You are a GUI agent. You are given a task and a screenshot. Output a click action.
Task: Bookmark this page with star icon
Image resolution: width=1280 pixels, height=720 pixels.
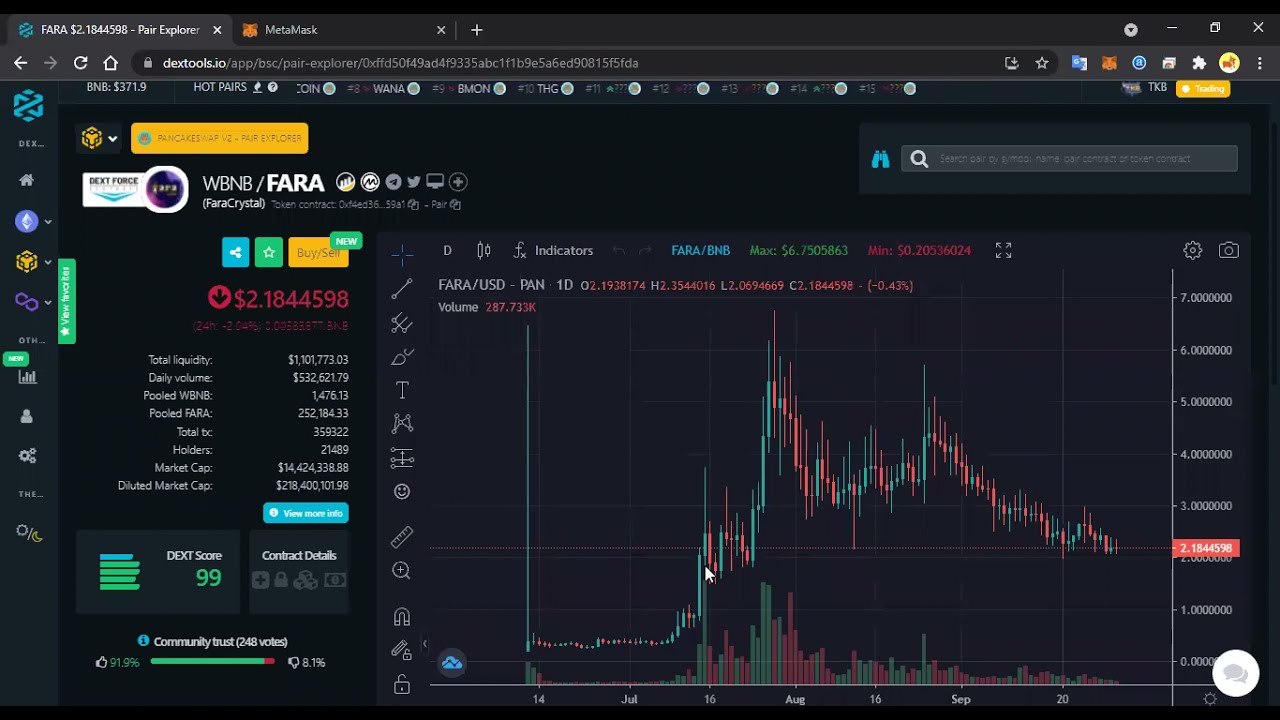point(1042,63)
